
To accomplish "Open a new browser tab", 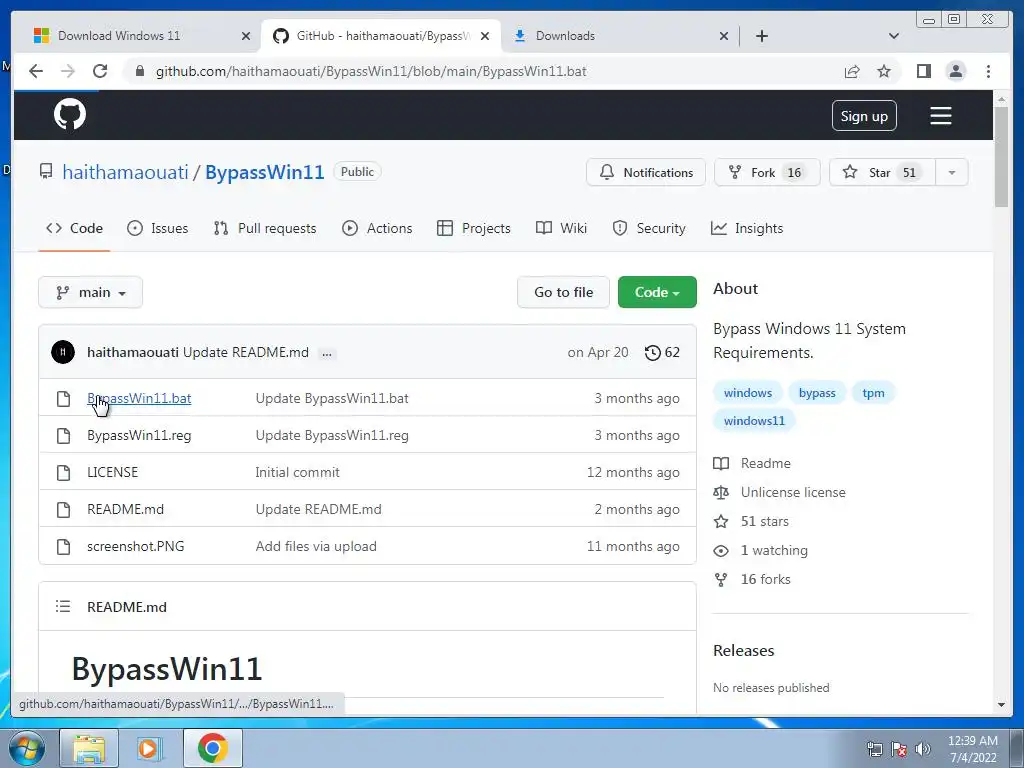I will pyautogui.click(x=761, y=36).
